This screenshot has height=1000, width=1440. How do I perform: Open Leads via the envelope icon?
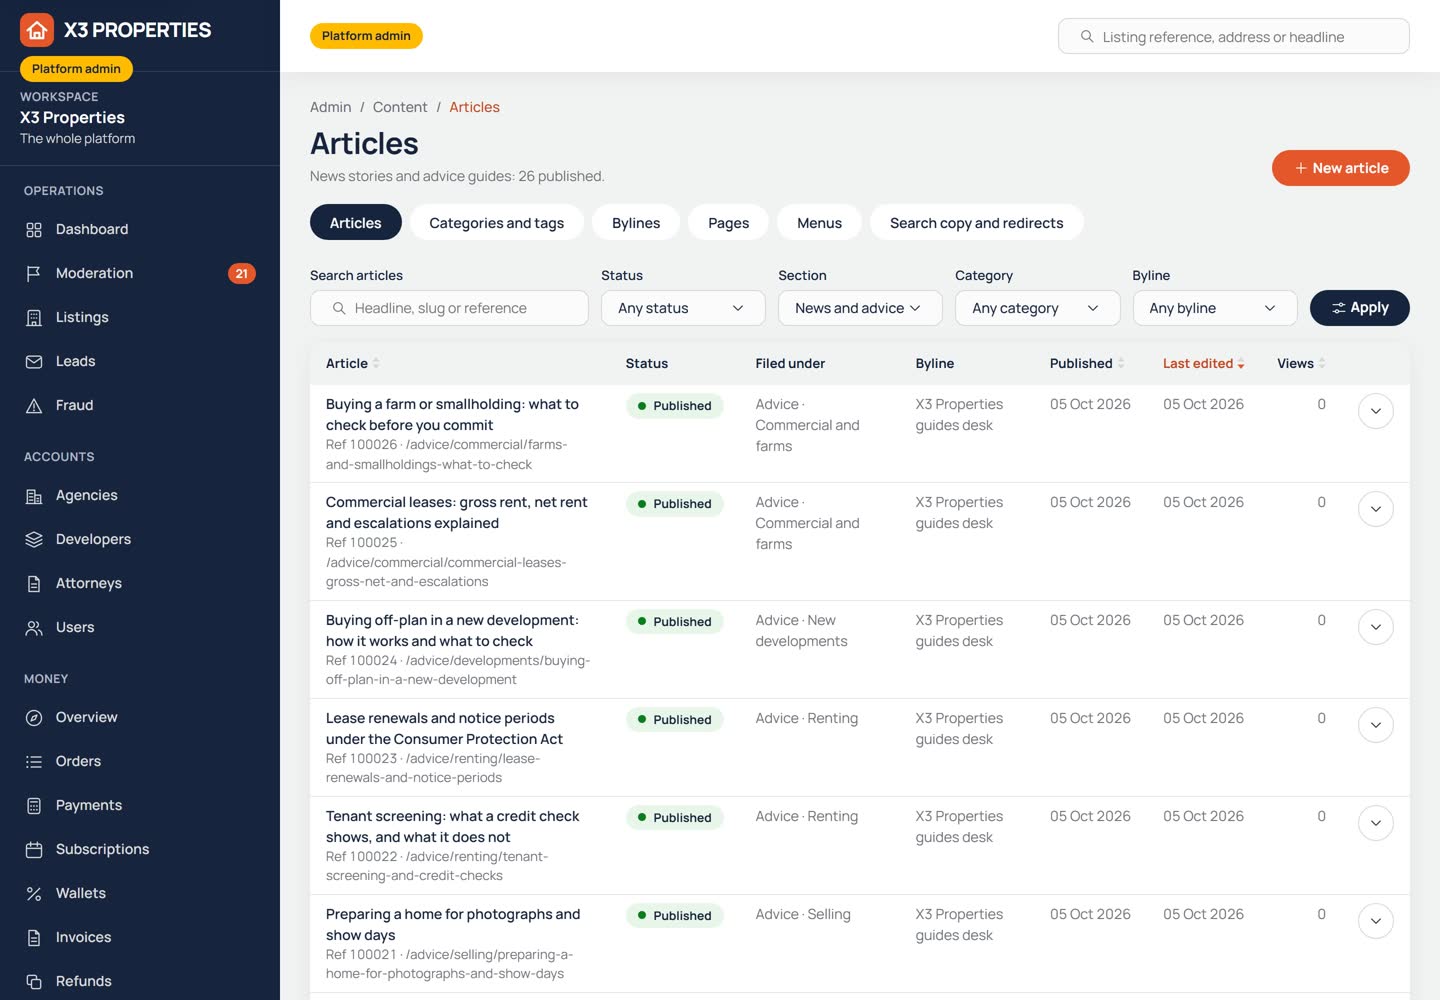(34, 362)
